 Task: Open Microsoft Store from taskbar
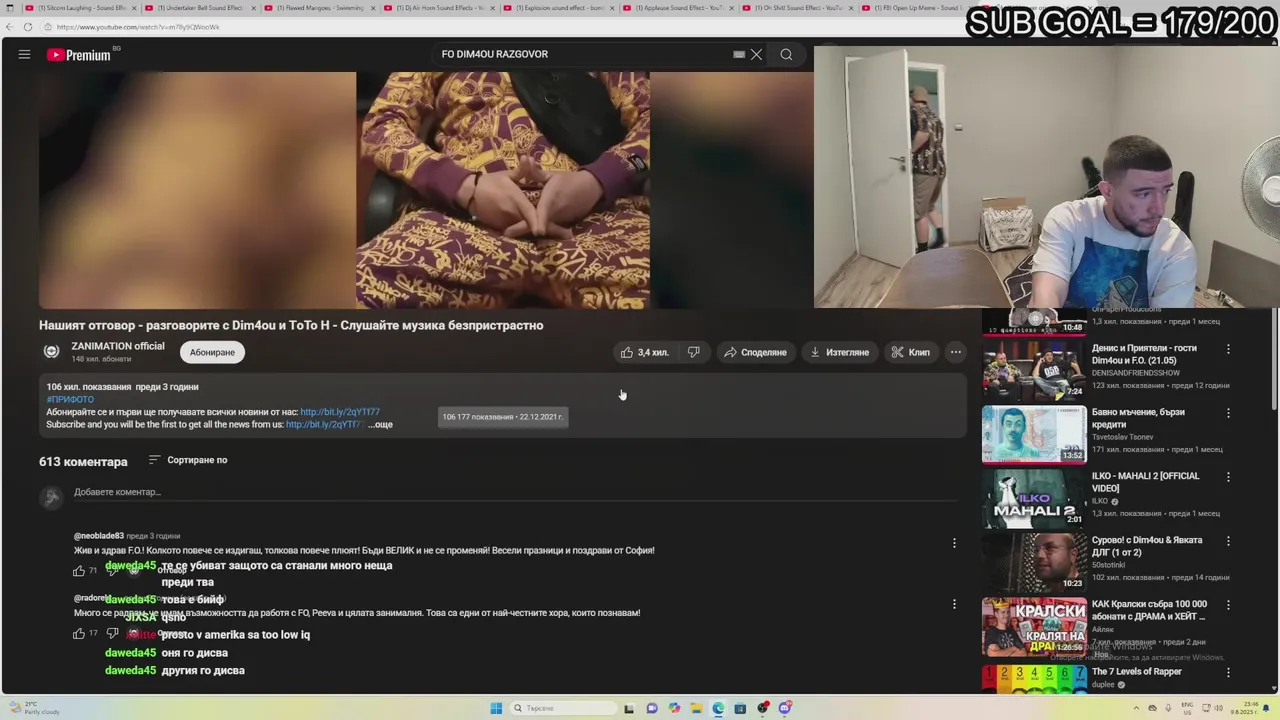click(x=740, y=708)
